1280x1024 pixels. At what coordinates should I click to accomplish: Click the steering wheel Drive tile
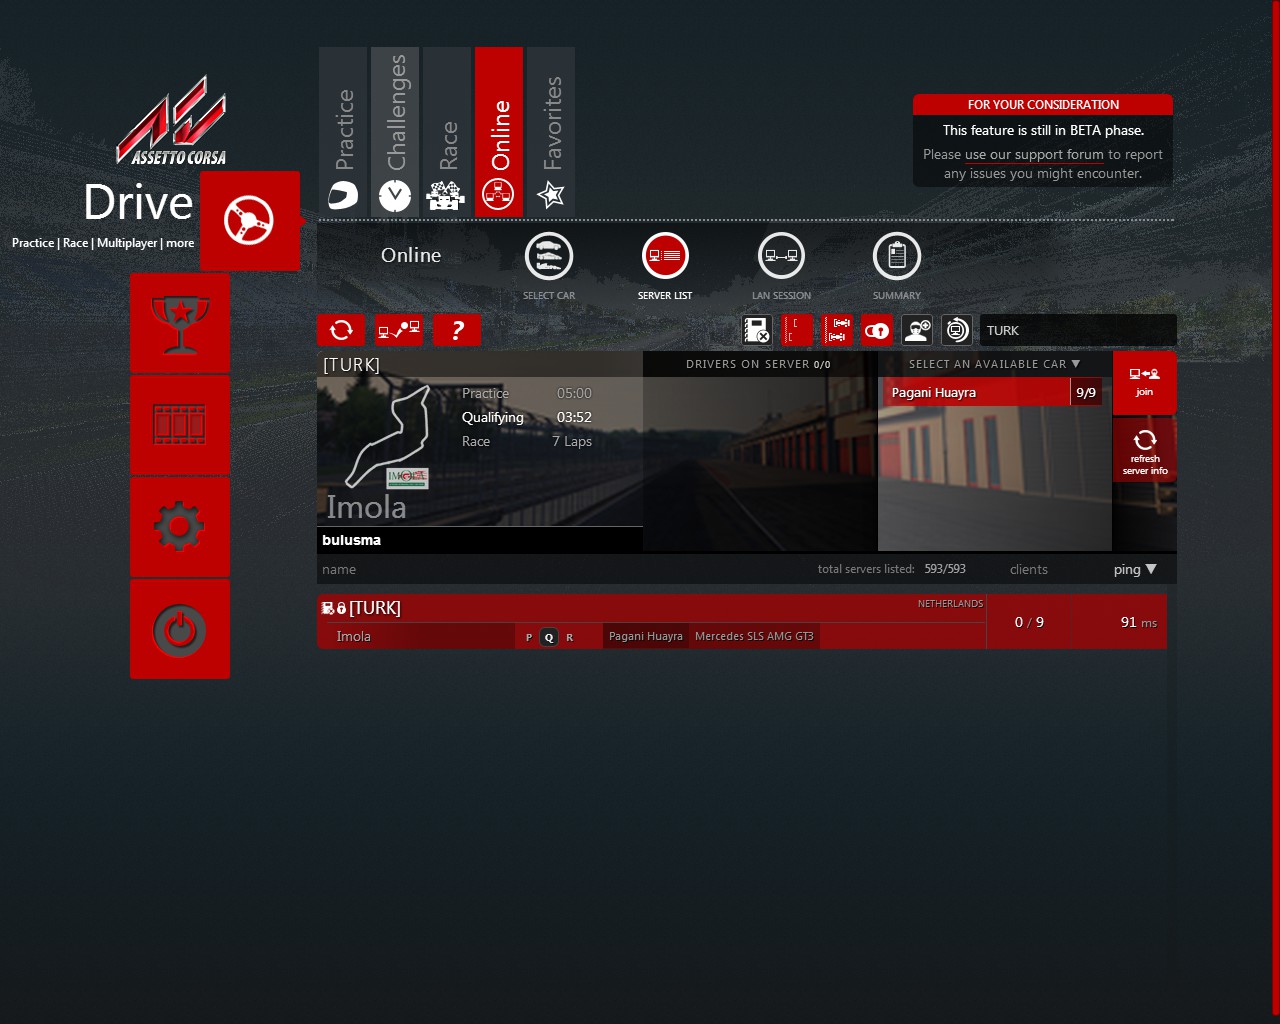click(249, 221)
